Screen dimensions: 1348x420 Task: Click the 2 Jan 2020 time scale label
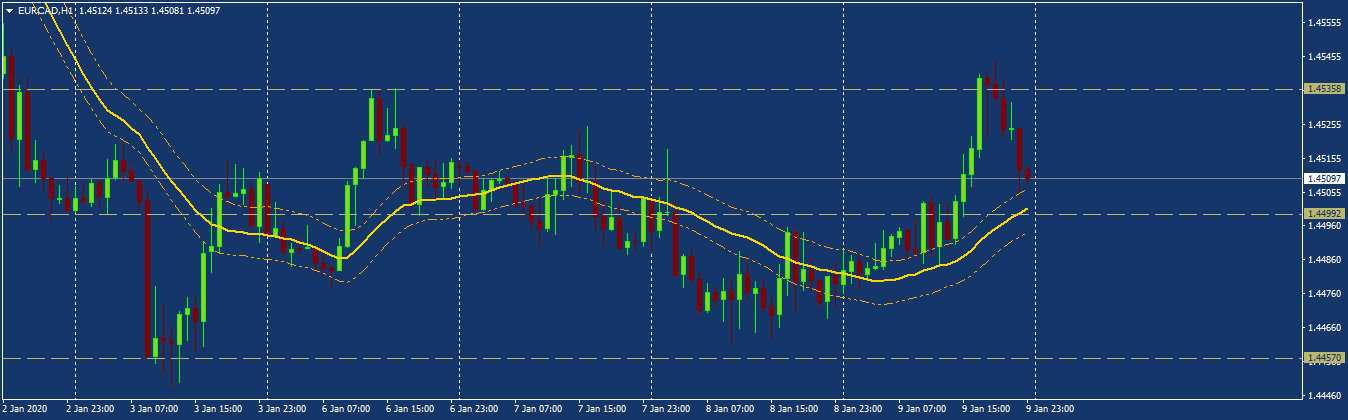tap(25, 409)
